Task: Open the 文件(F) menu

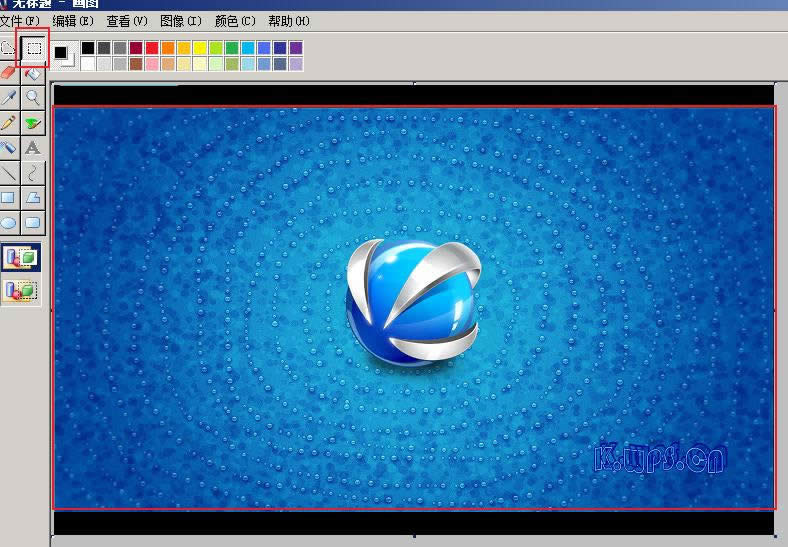Action: [x=19, y=20]
